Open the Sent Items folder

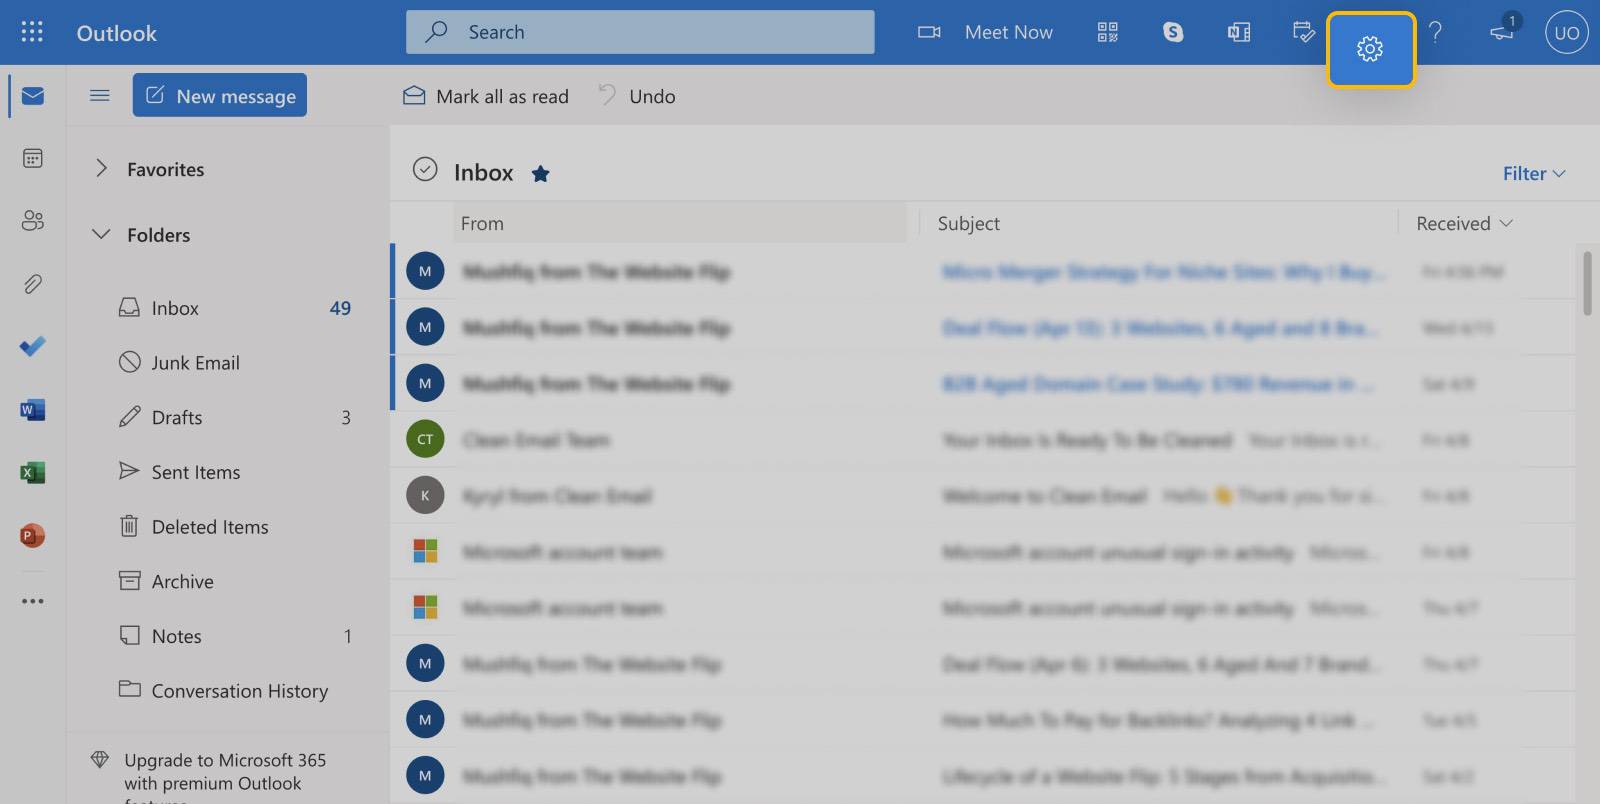(195, 472)
